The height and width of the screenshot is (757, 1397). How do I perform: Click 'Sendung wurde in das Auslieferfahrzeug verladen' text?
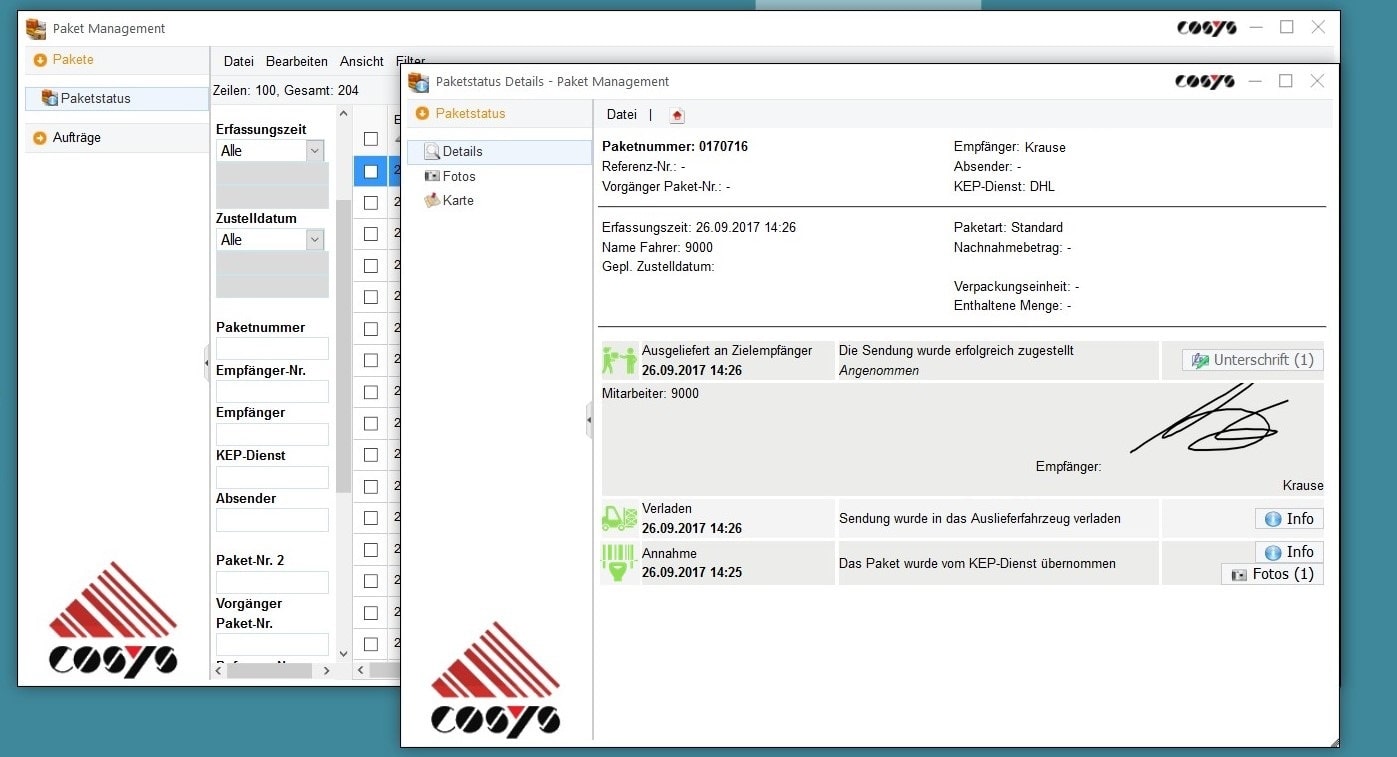[x=980, y=519]
